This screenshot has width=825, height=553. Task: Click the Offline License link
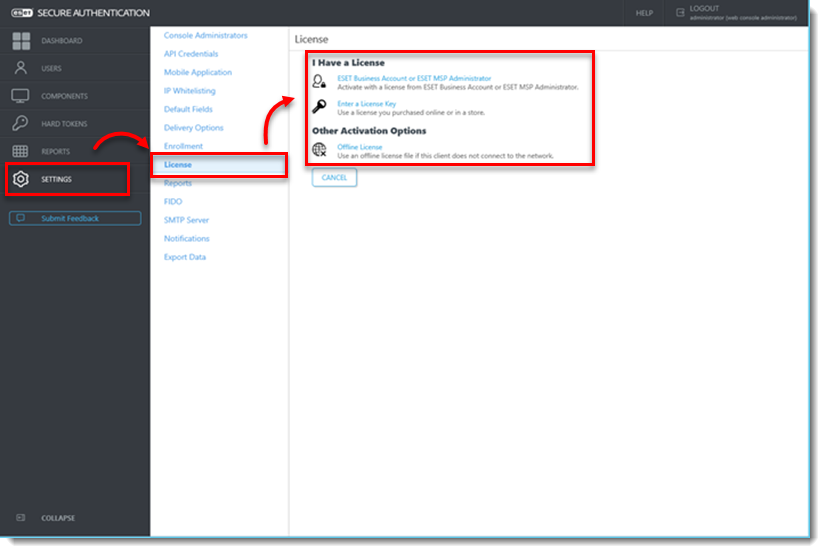coord(359,147)
